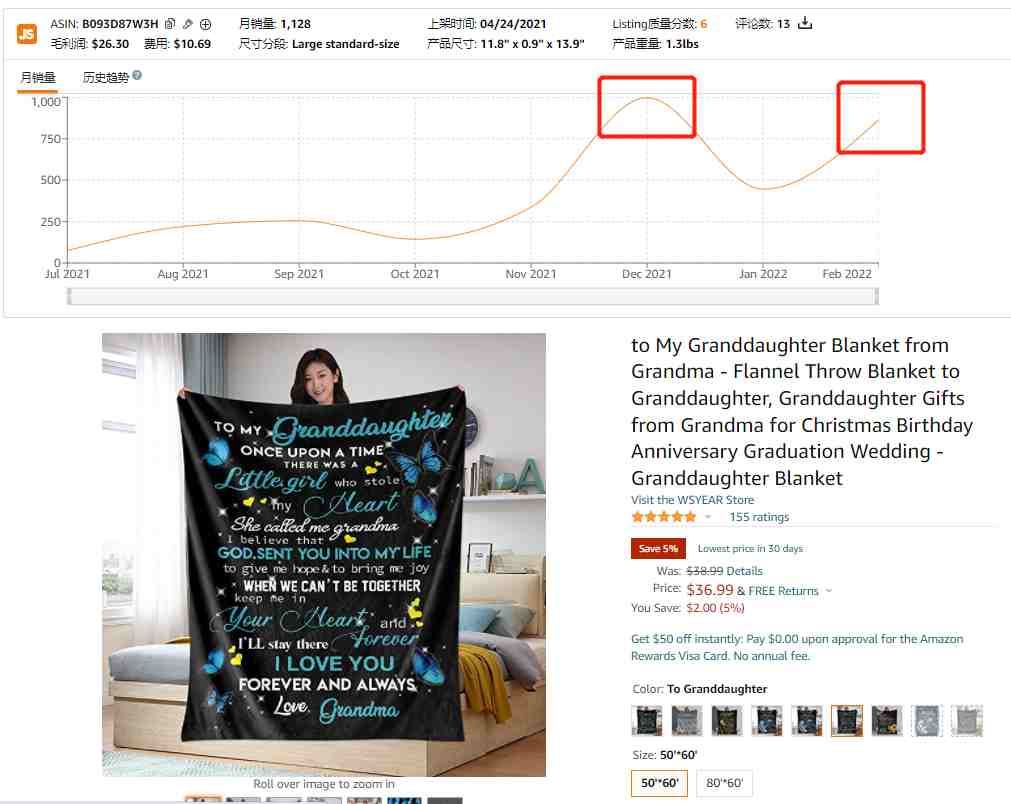Click the main blanket product image
Viewport: 1011px width, 804px height.
click(x=324, y=554)
